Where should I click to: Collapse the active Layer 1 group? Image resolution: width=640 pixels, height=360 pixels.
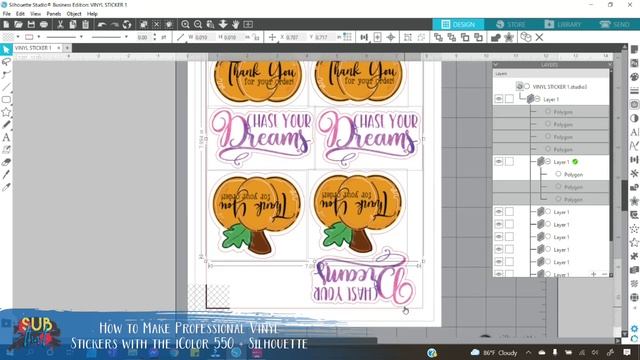tap(548, 162)
